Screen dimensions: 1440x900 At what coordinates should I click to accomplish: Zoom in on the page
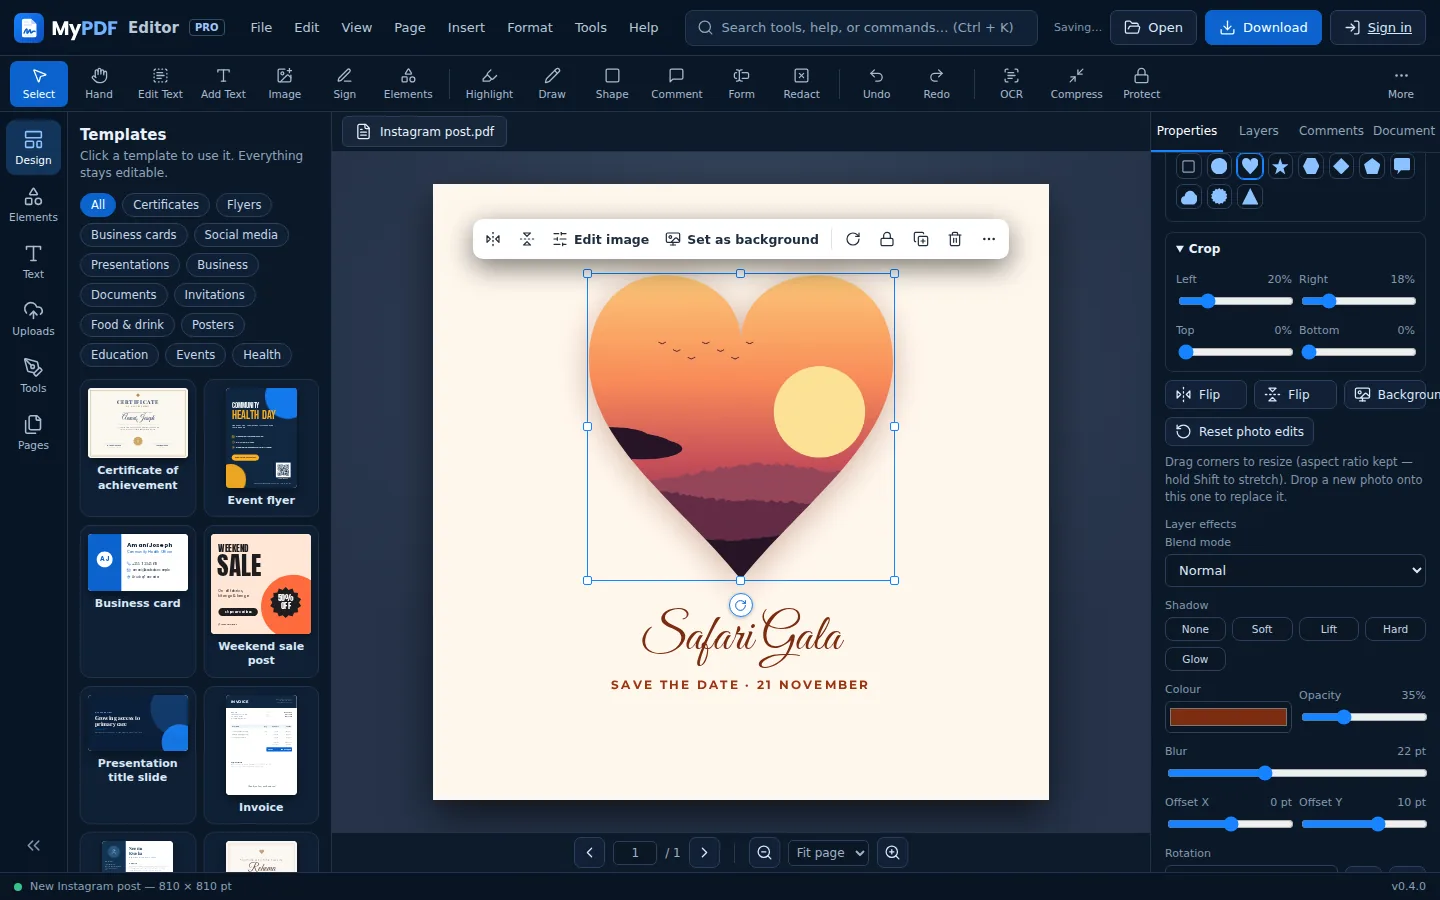pyautogui.click(x=893, y=853)
